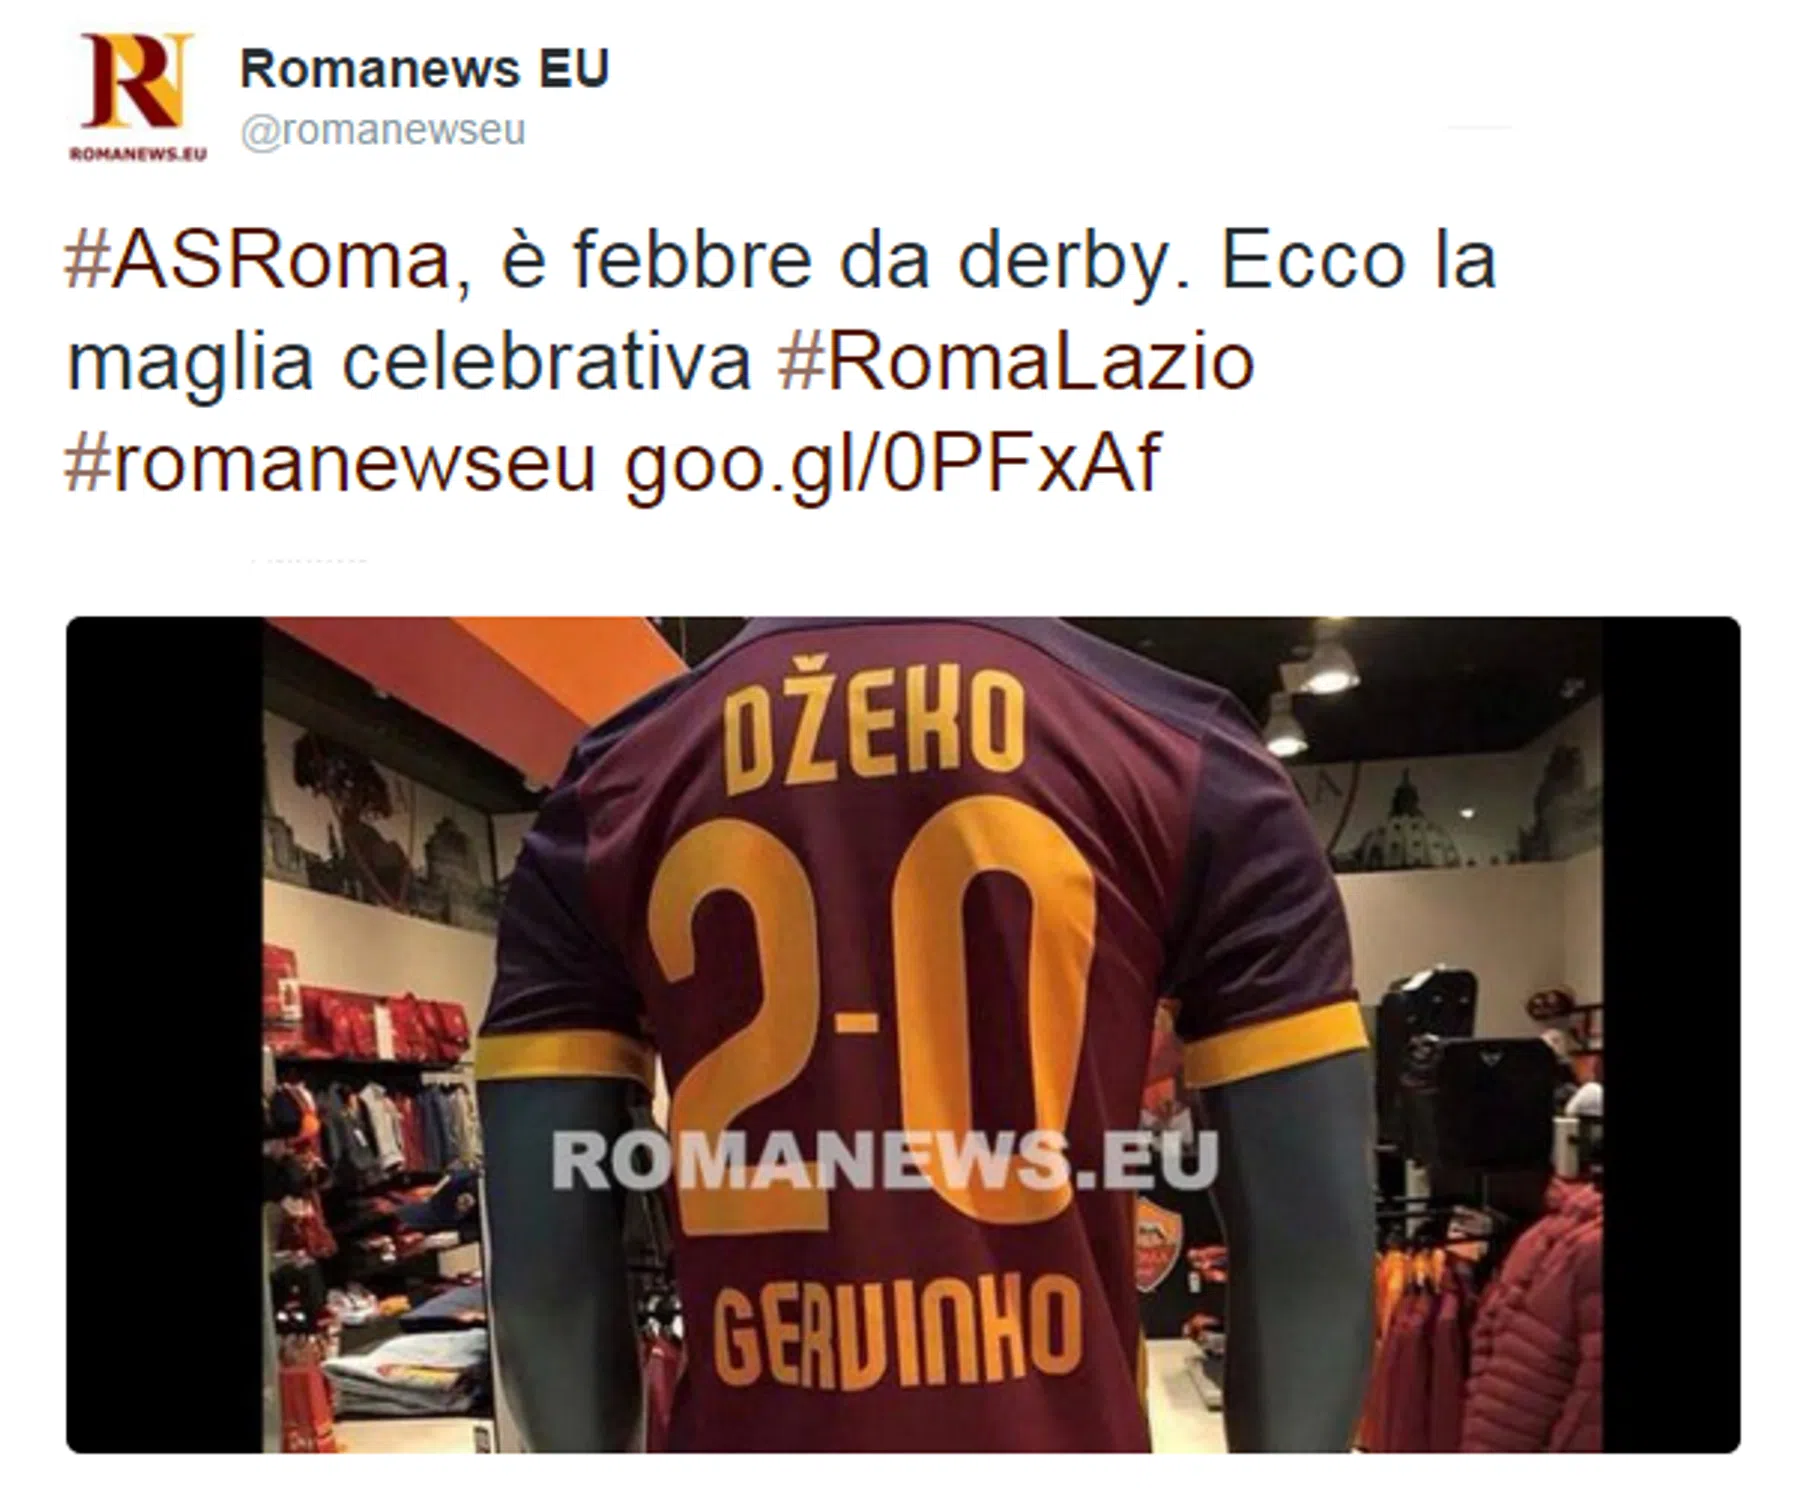
Task: Click the GERVINHO name on the shirt
Action: 897,1333
